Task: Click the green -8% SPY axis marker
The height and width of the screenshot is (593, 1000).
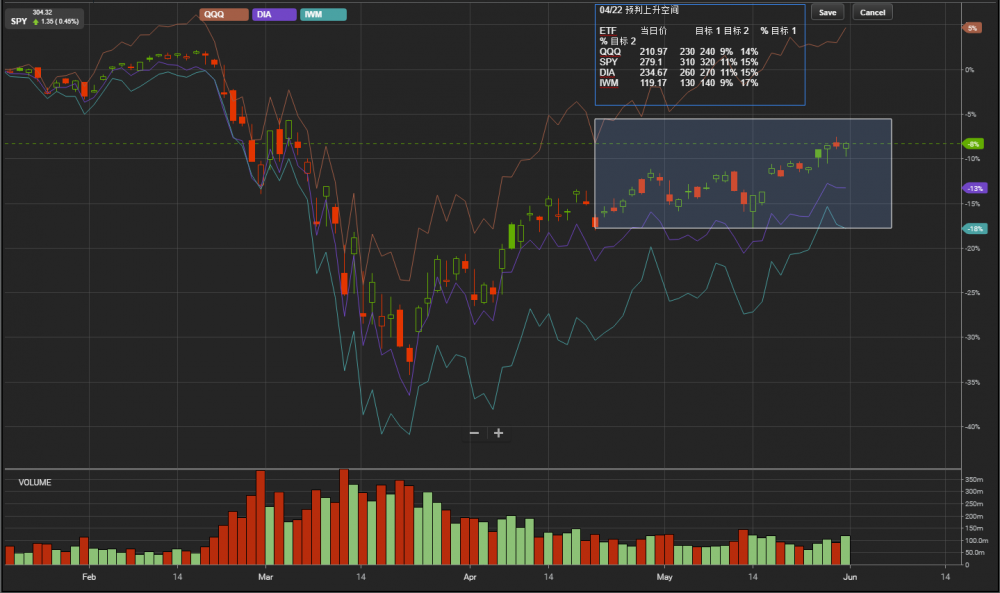Action: [x=973, y=144]
